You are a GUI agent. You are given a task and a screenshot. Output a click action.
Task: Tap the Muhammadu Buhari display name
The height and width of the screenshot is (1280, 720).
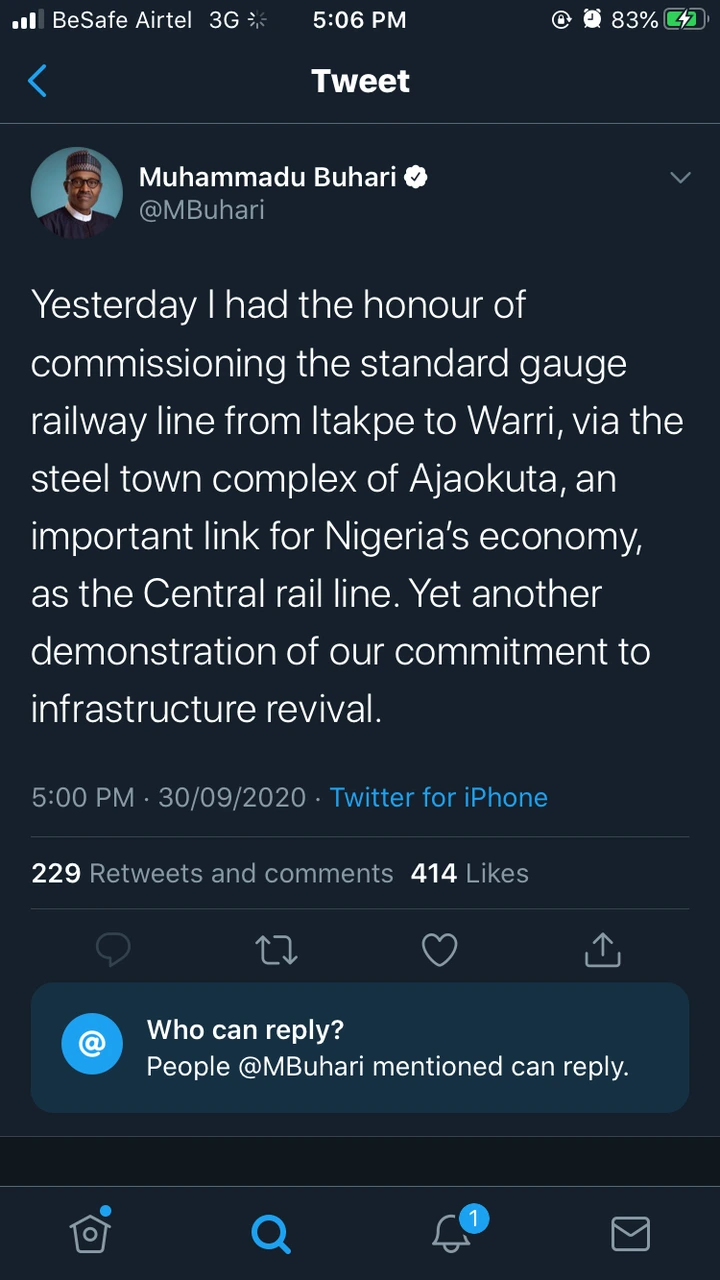267,177
